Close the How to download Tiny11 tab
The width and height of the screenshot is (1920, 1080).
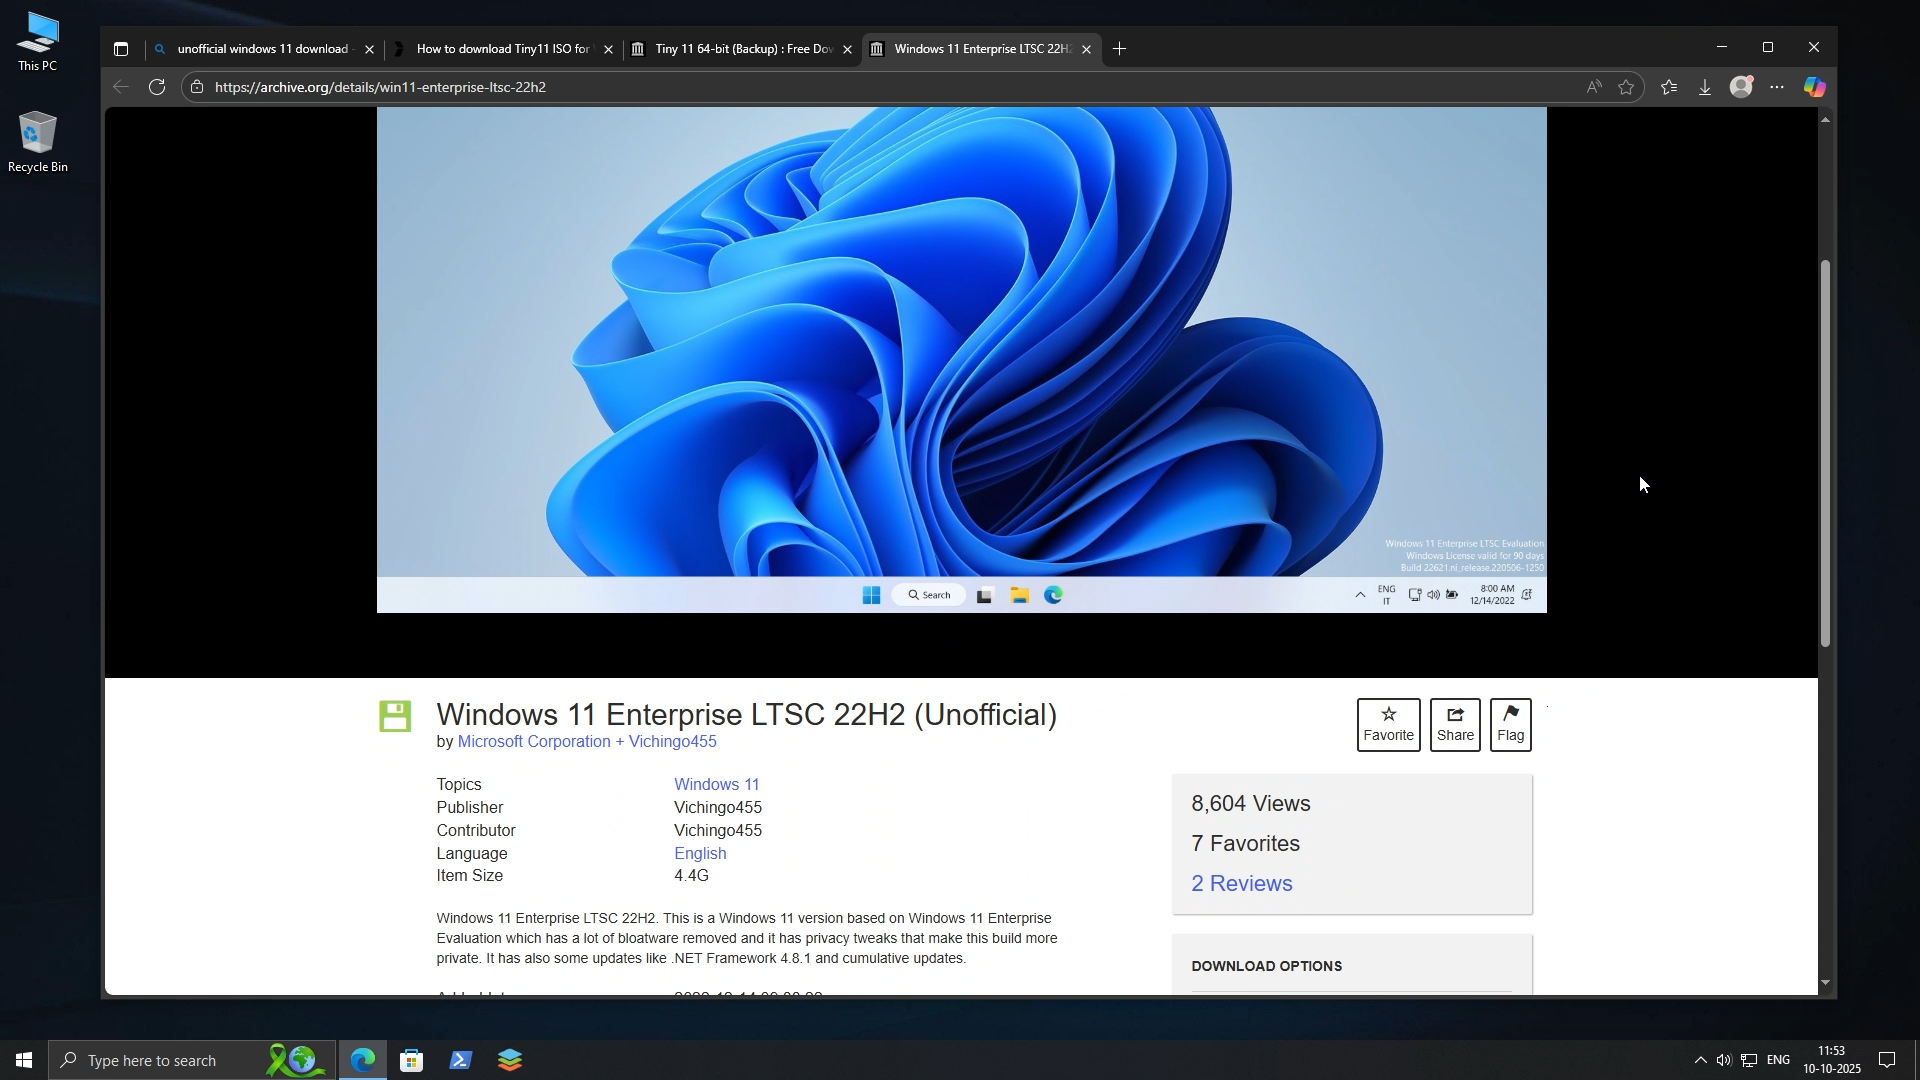tap(608, 49)
